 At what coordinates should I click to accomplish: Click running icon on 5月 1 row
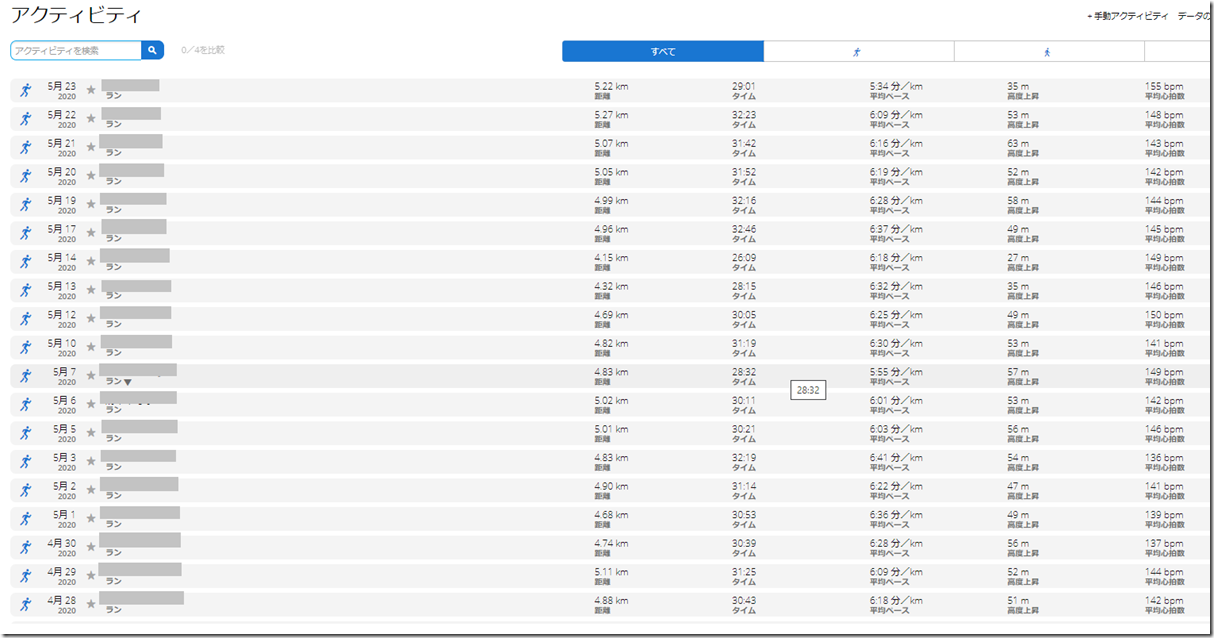tap(26, 519)
